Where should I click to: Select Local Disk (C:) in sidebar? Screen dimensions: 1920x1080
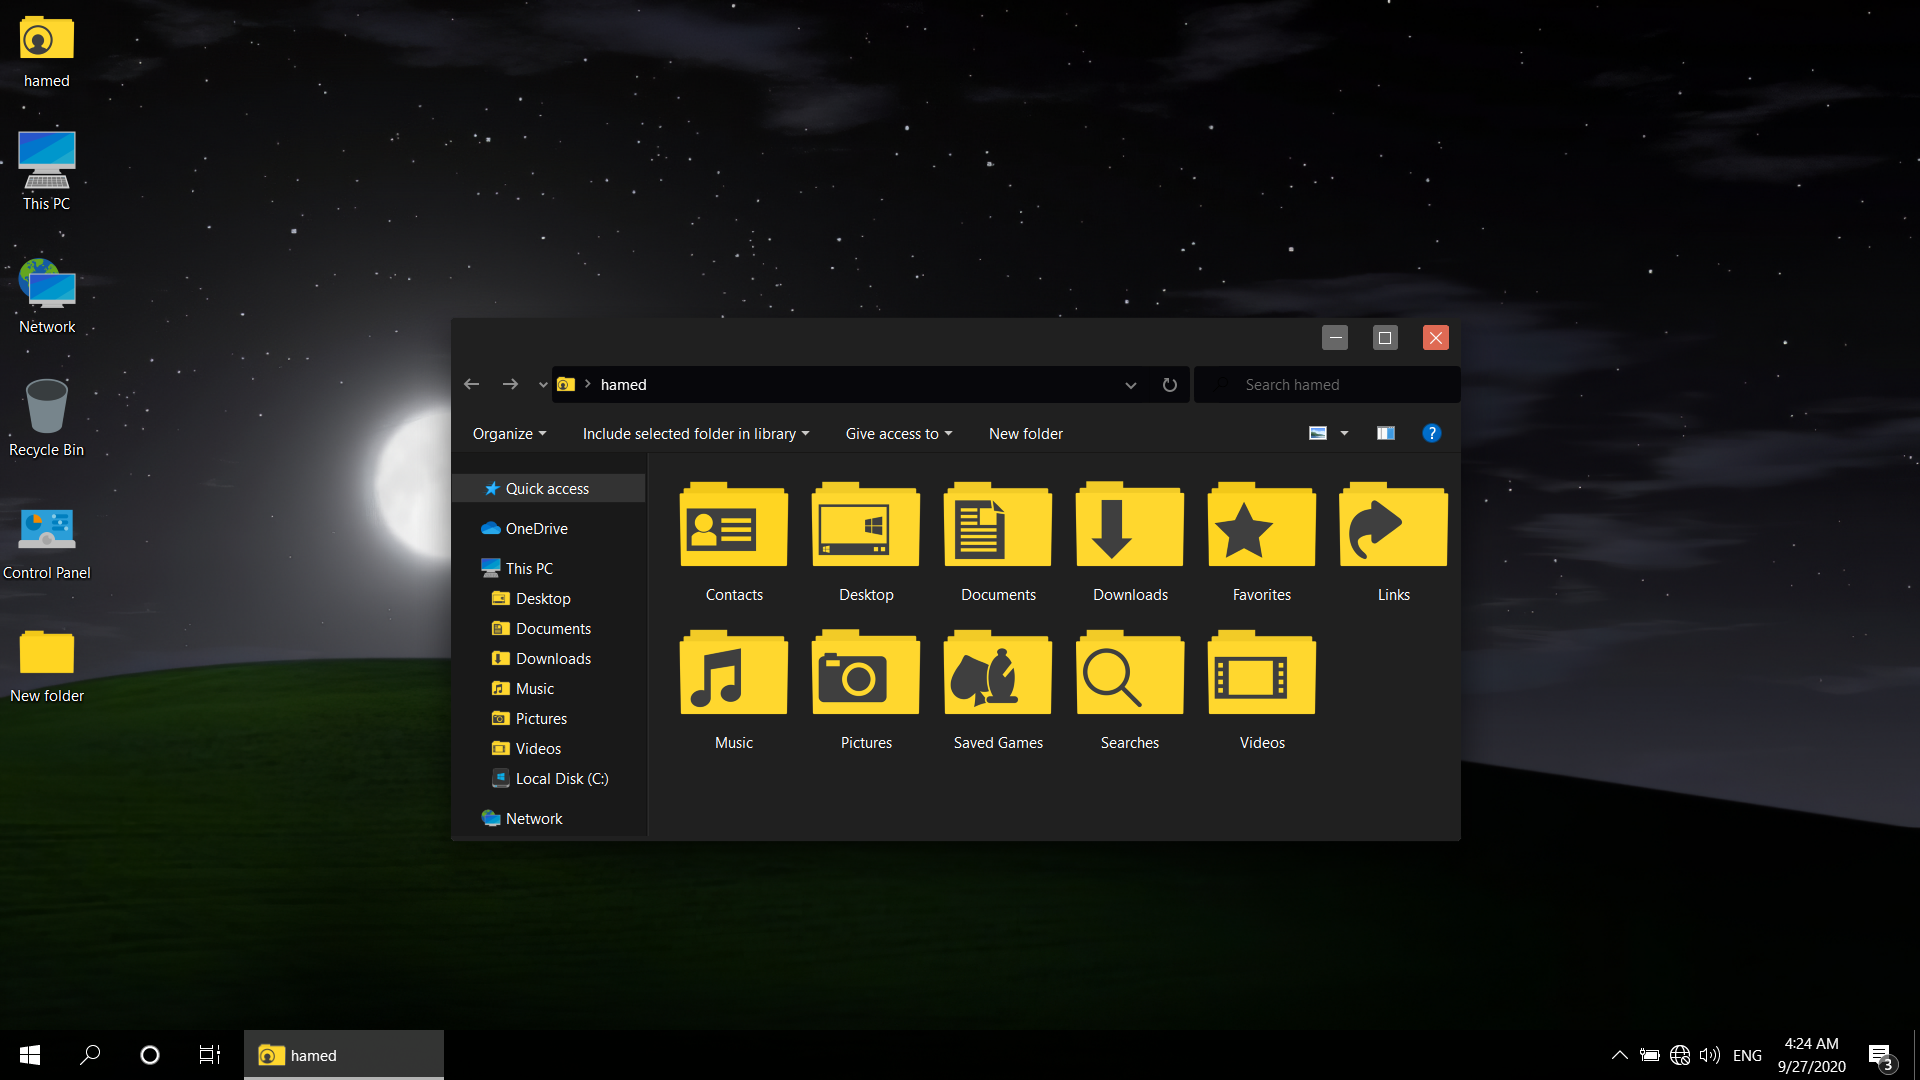pyautogui.click(x=561, y=779)
